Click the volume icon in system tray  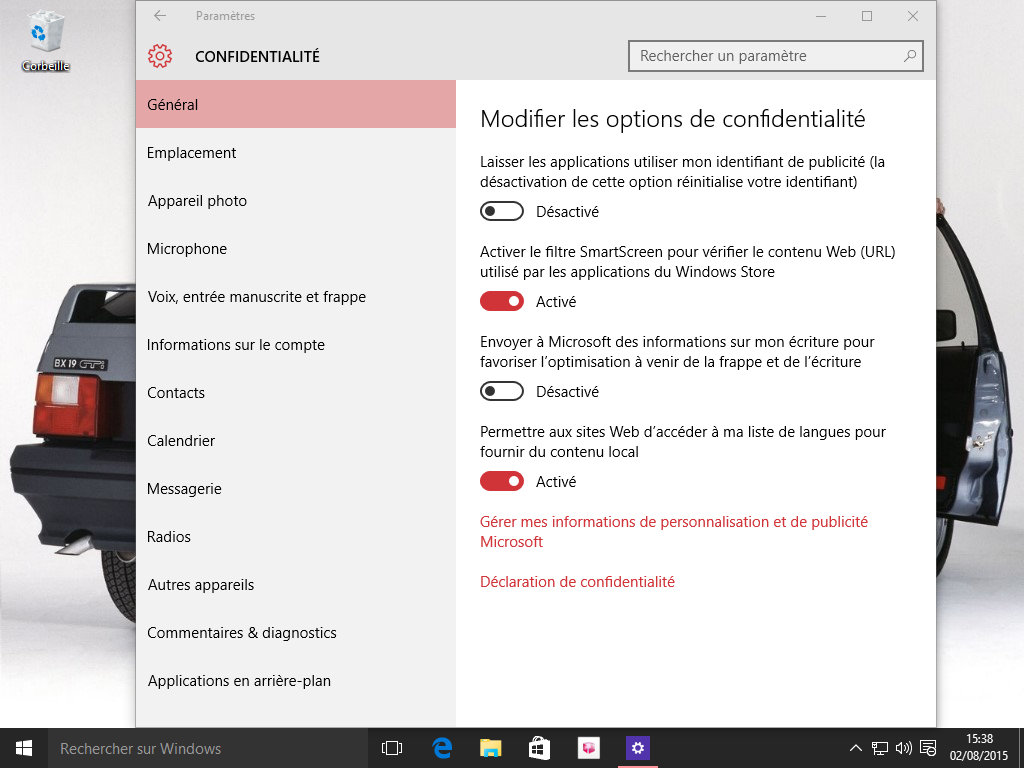pyautogui.click(x=903, y=748)
